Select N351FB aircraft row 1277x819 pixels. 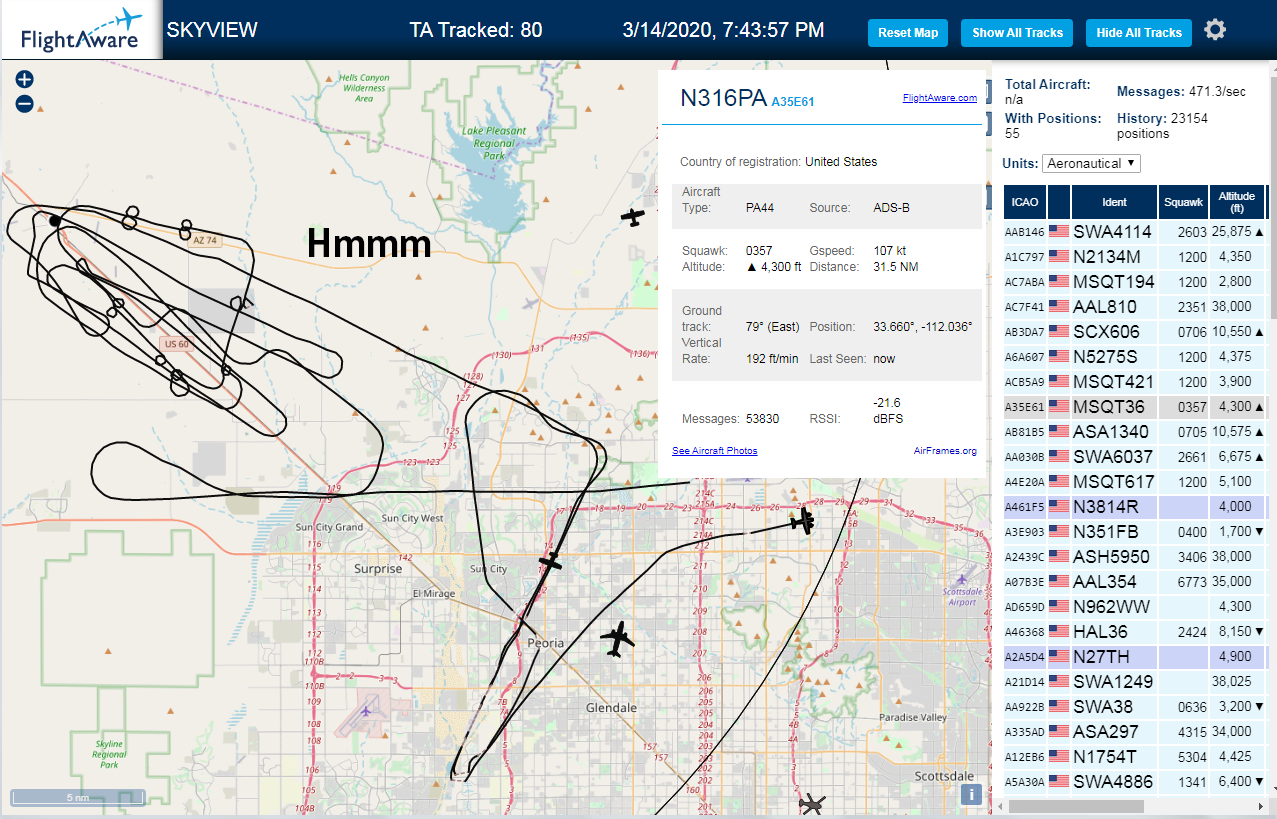click(1135, 532)
